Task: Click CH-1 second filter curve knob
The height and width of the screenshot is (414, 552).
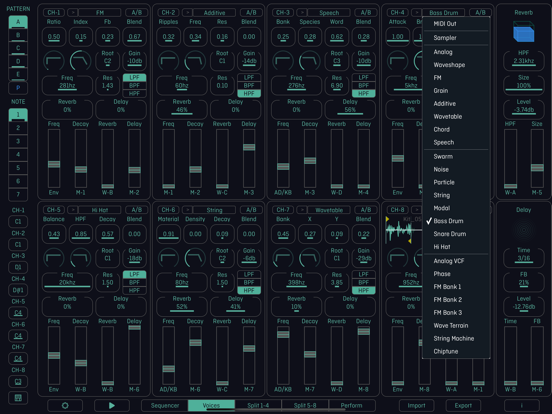Action: tap(81, 61)
